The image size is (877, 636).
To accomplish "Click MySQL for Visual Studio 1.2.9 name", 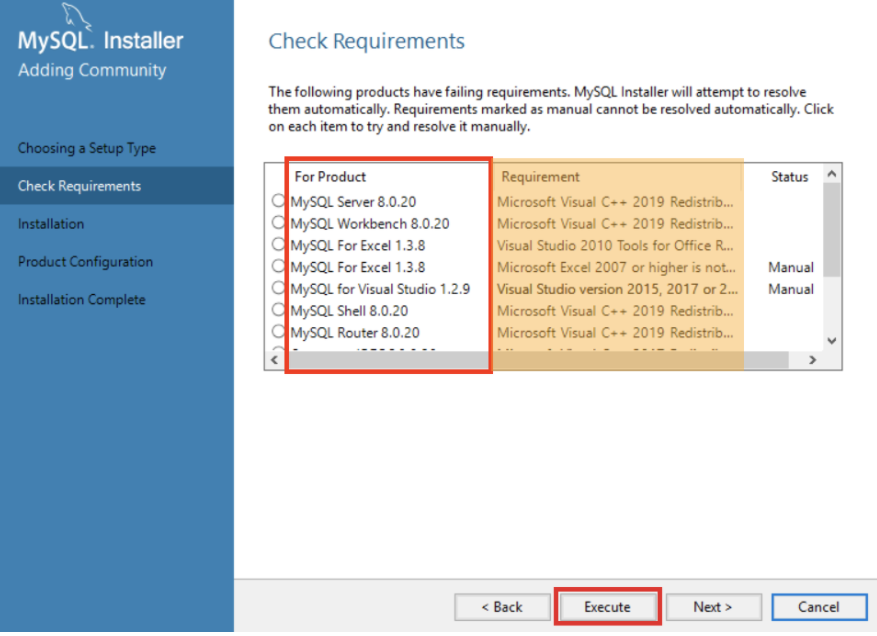I will [380, 289].
